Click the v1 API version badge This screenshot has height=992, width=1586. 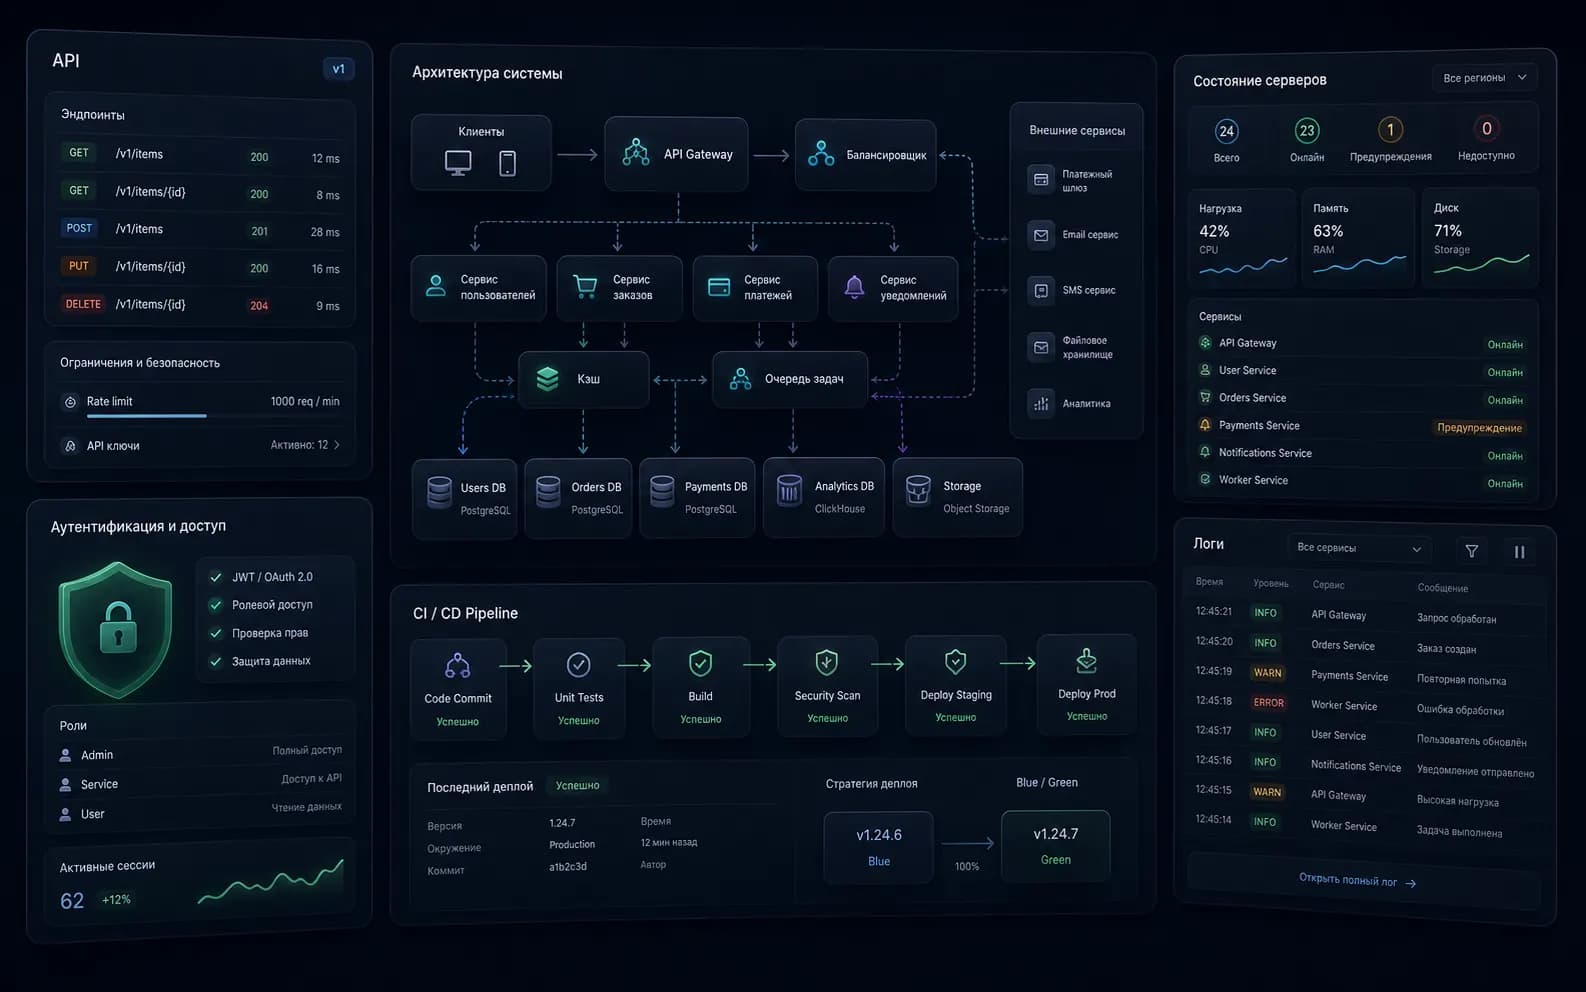coord(338,69)
